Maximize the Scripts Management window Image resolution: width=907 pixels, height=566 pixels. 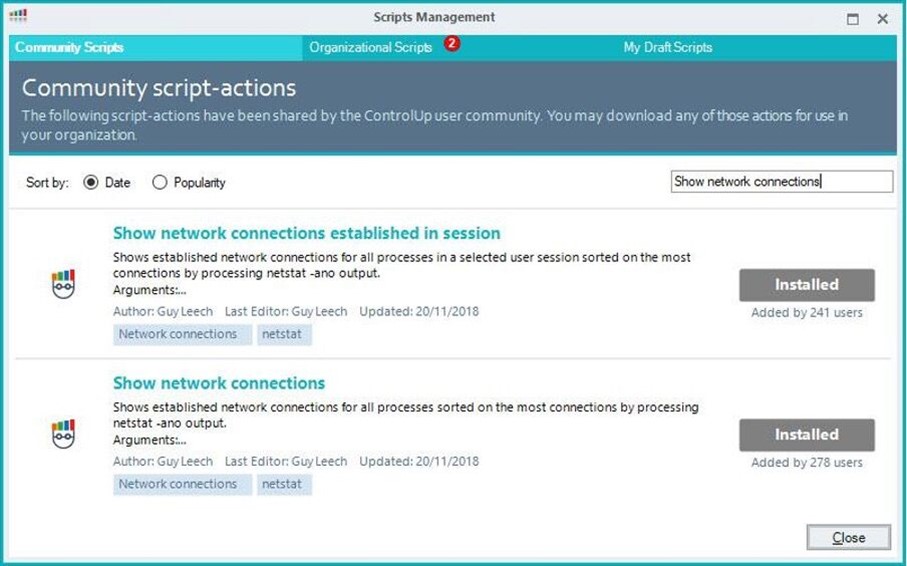(x=852, y=19)
